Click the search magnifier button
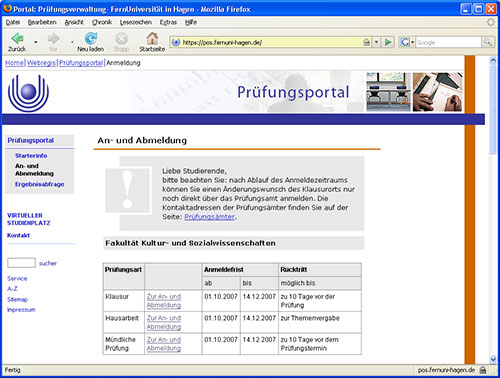The height and width of the screenshot is (378, 500). (x=487, y=42)
